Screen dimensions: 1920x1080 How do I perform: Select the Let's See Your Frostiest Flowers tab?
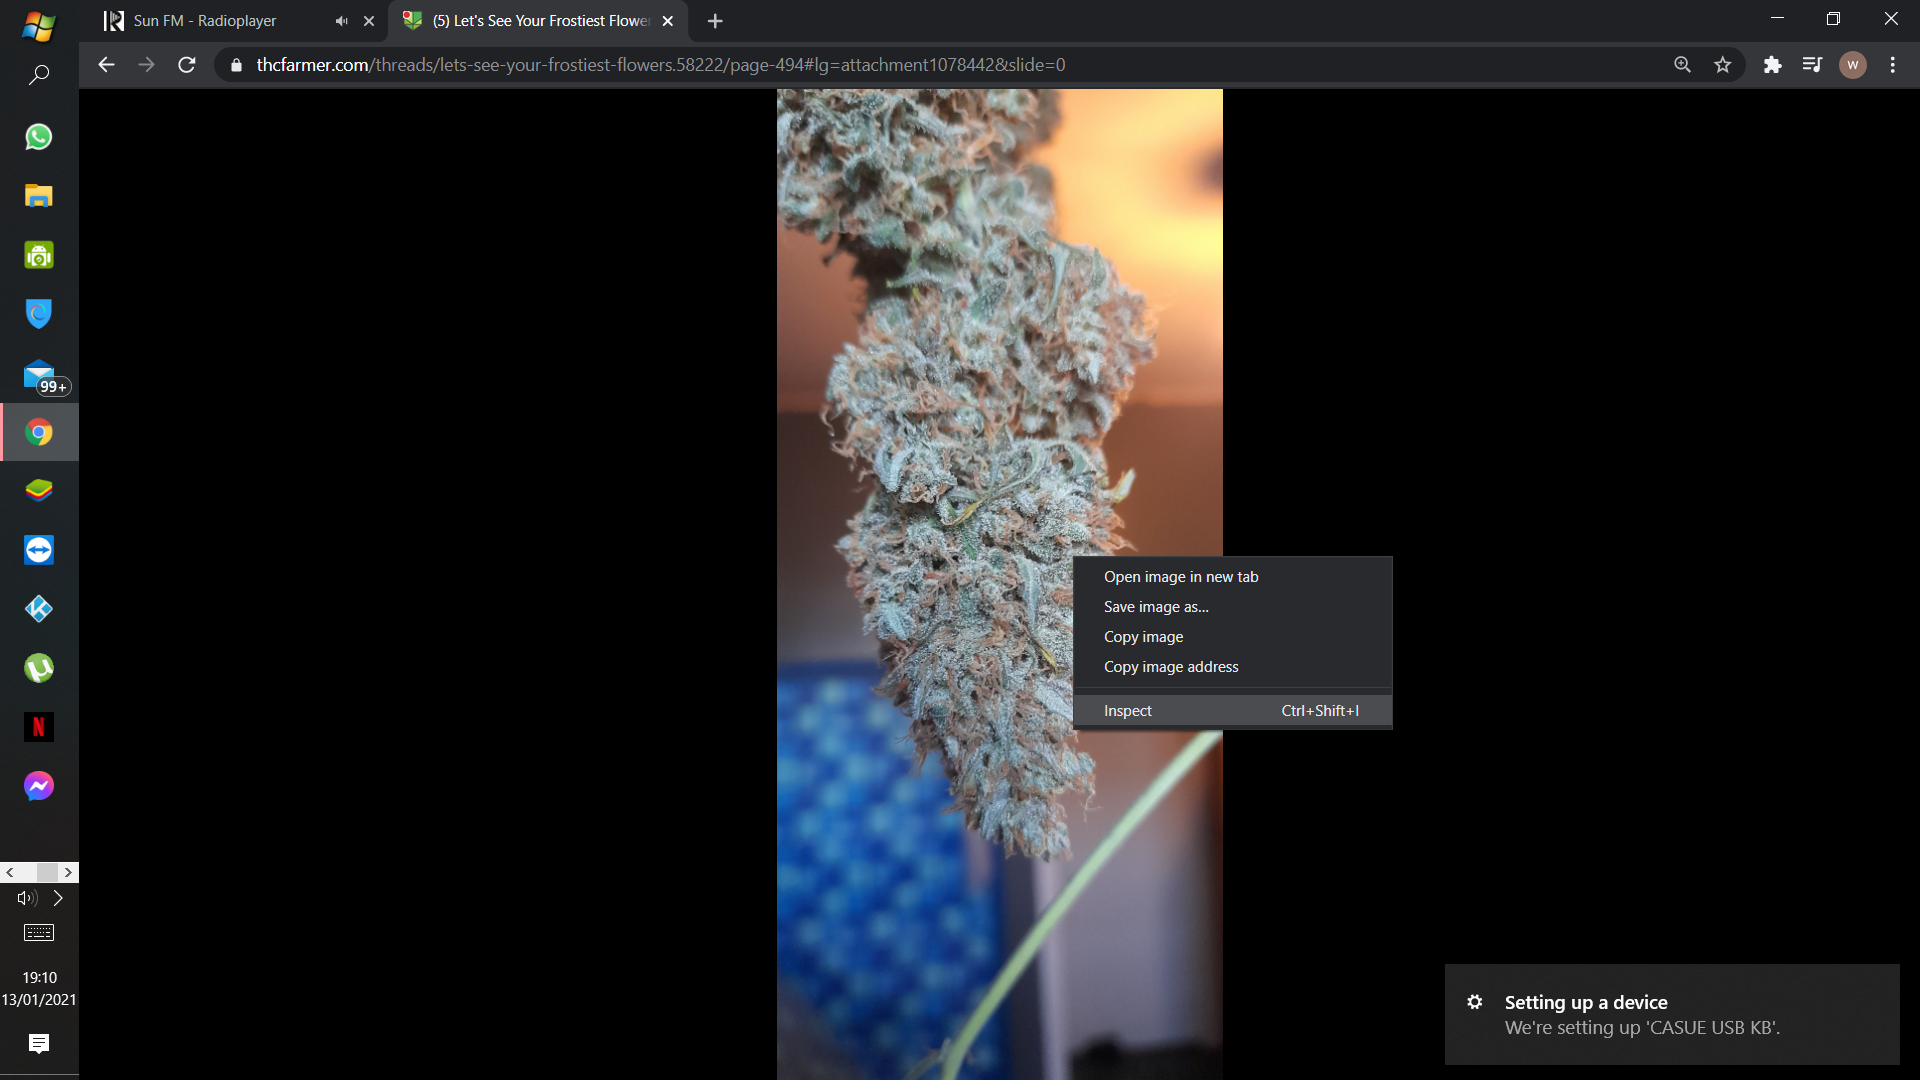click(540, 21)
